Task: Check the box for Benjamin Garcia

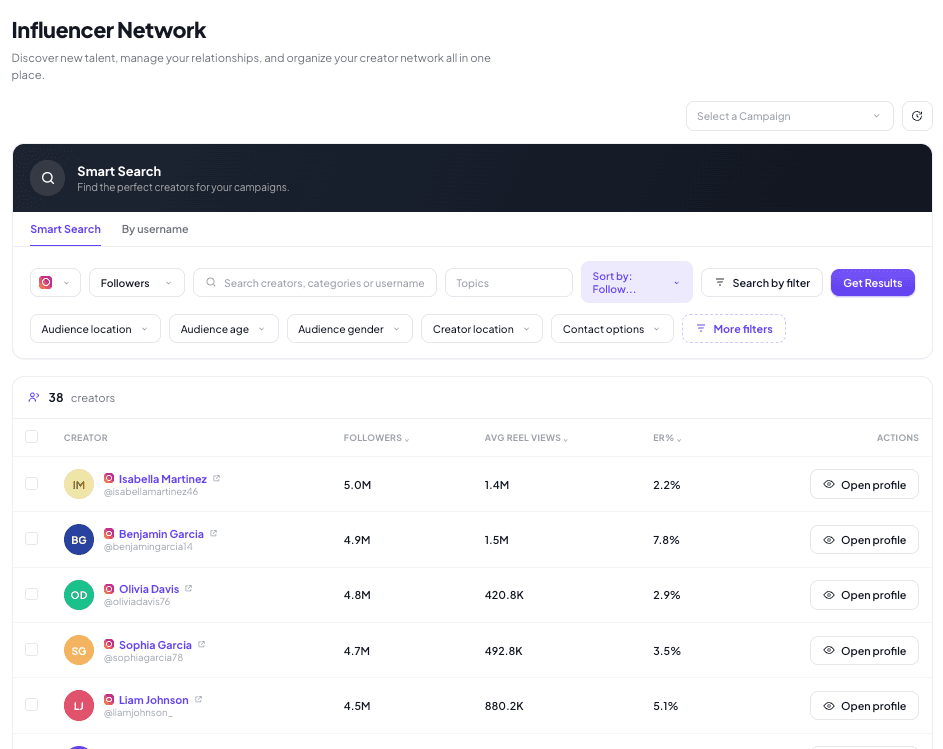Action: 32,538
